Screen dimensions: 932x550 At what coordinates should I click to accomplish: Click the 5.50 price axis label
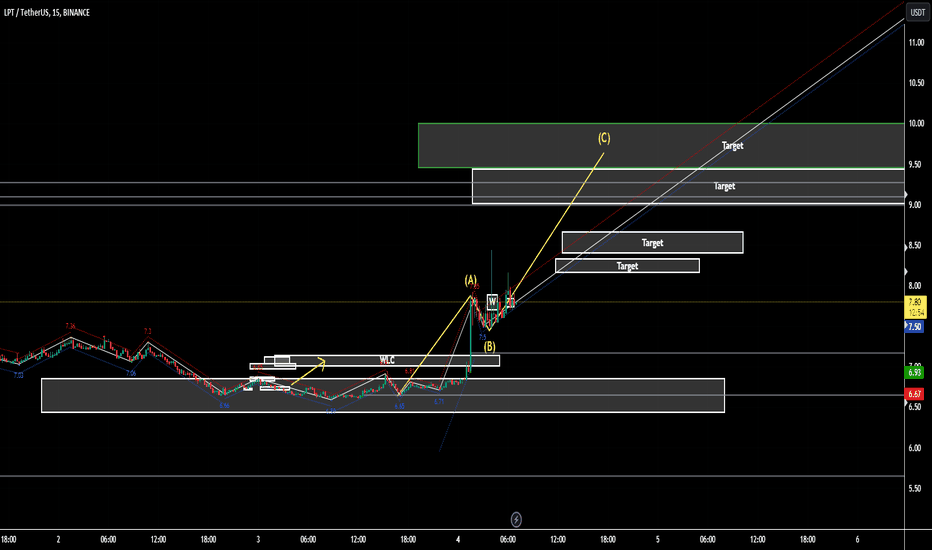[916, 488]
